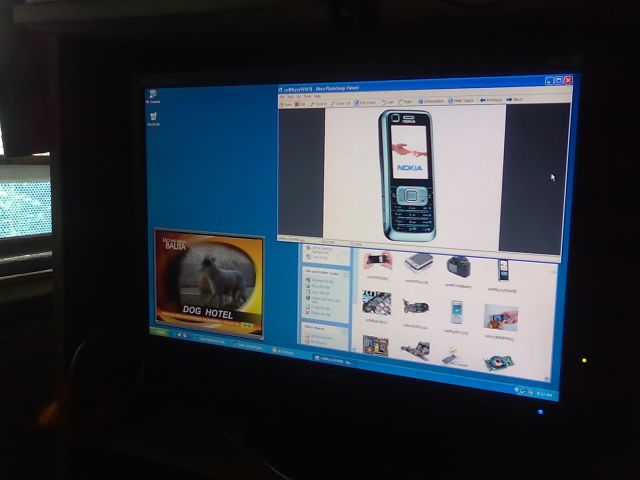Select the silver slim phone thumbnail
The image size is (640, 480).
pos(457,312)
